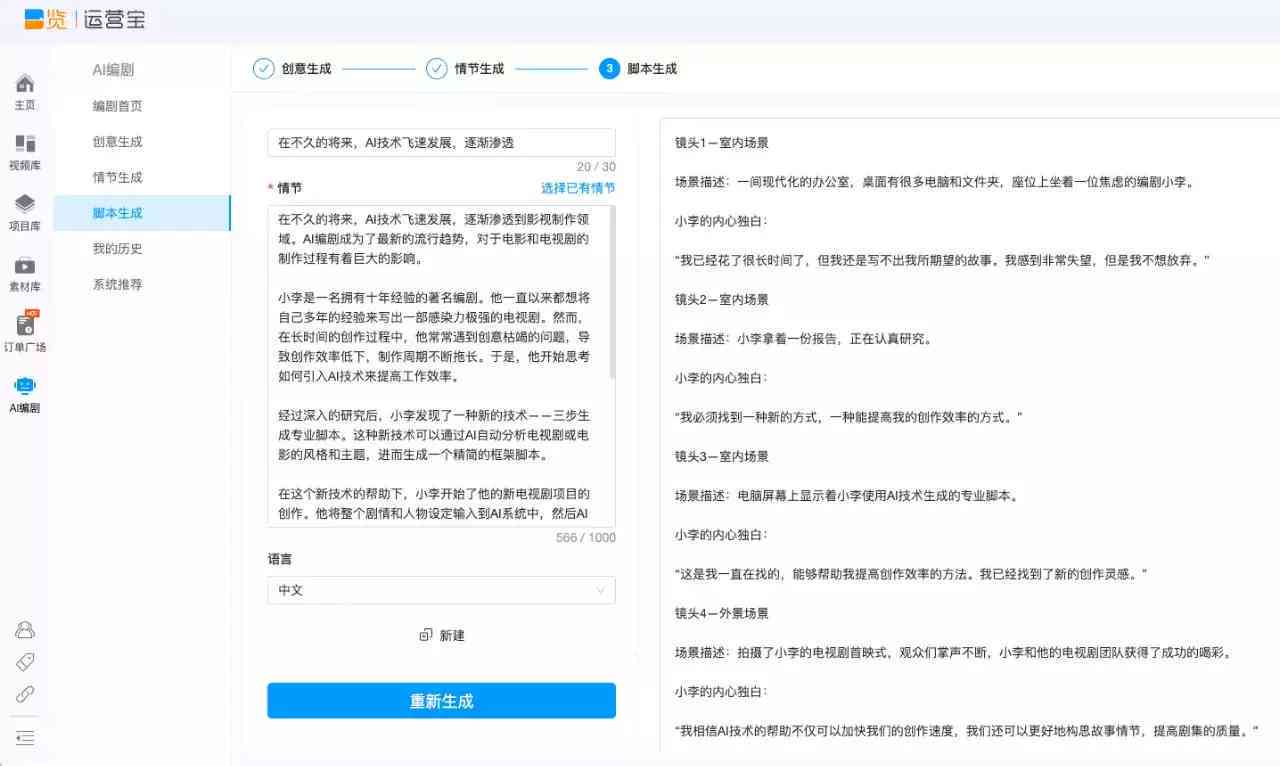Go to the 情节生成 step label
Image resolution: width=1280 pixels, height=766 pixels.
point(479,69)
